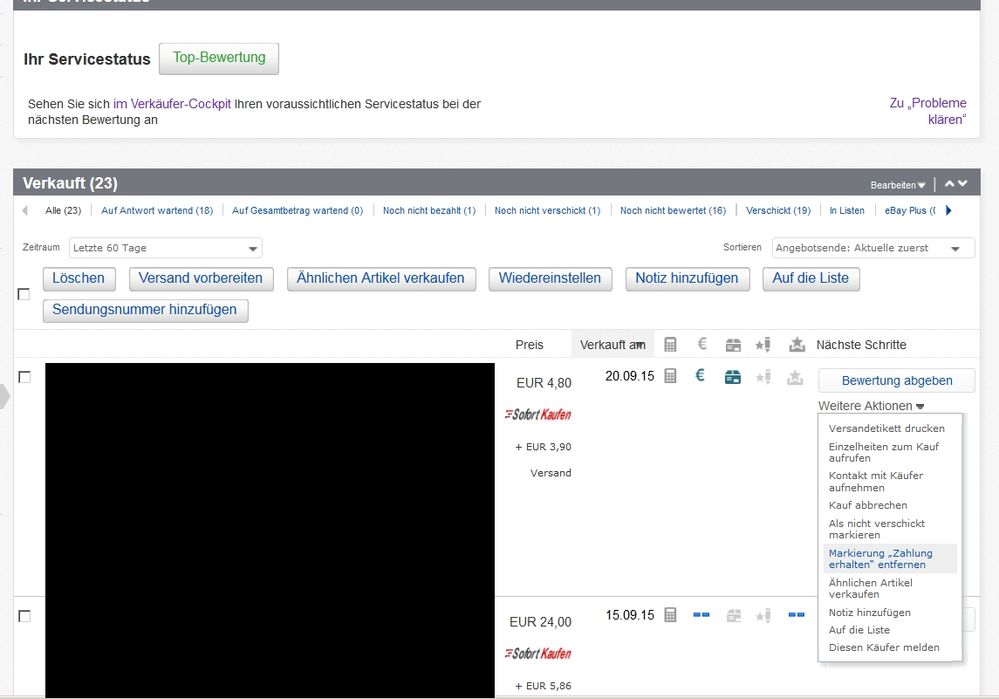Image resolution: width=999 pixels, height=699 pixels.
Task: Tick the select-all checkbox beside Löschen
Action: pyautogui.click(x=24, y=294)
